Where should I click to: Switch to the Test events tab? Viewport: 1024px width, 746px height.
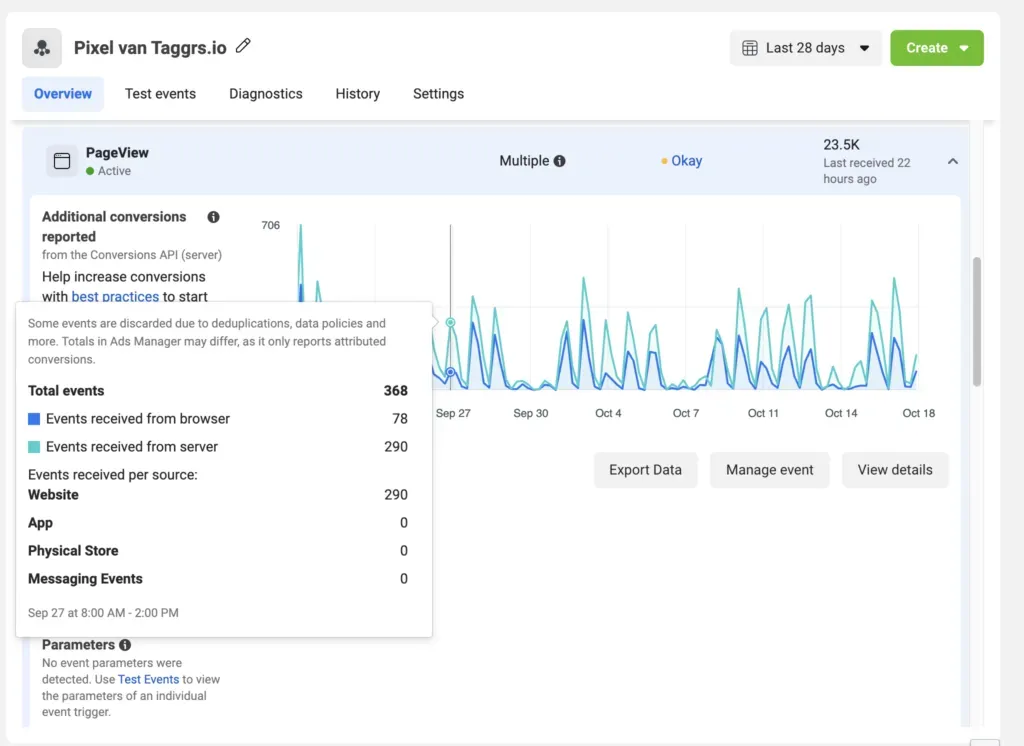coord(160,94)
